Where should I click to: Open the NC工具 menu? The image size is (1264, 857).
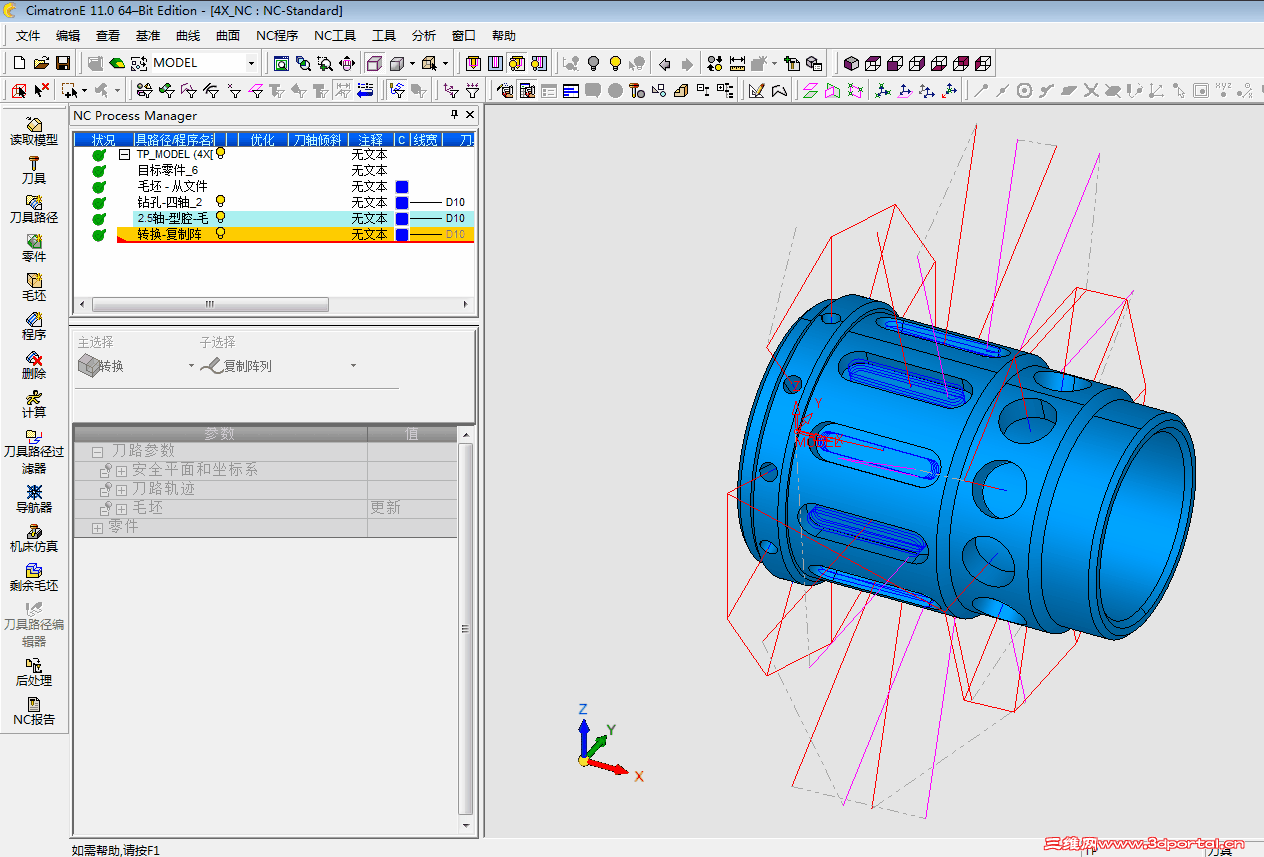click(335, 36)
